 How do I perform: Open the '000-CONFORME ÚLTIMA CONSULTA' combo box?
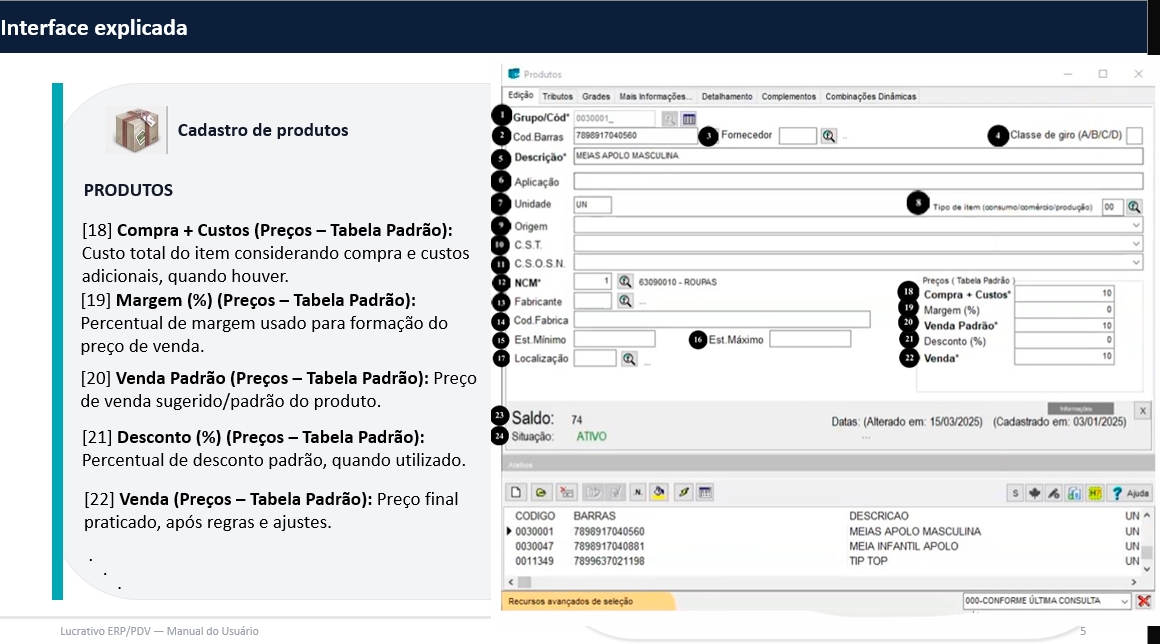1125,601
